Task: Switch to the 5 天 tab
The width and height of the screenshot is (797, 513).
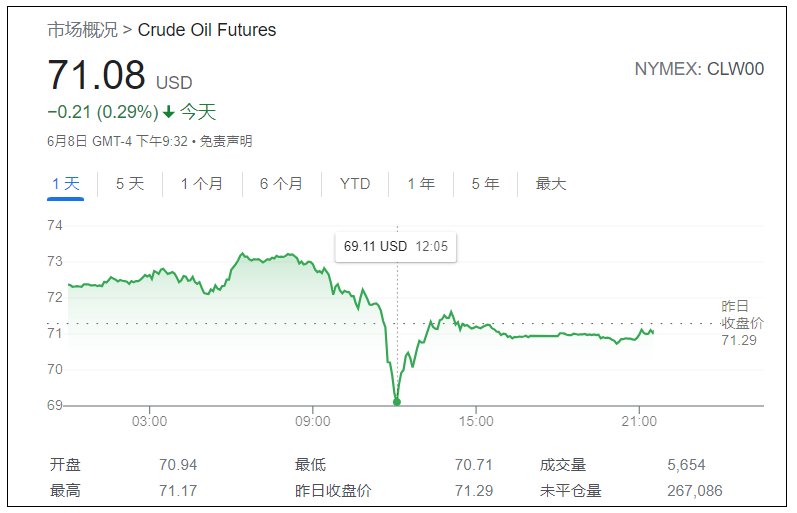Action: (x=130, y=184)
